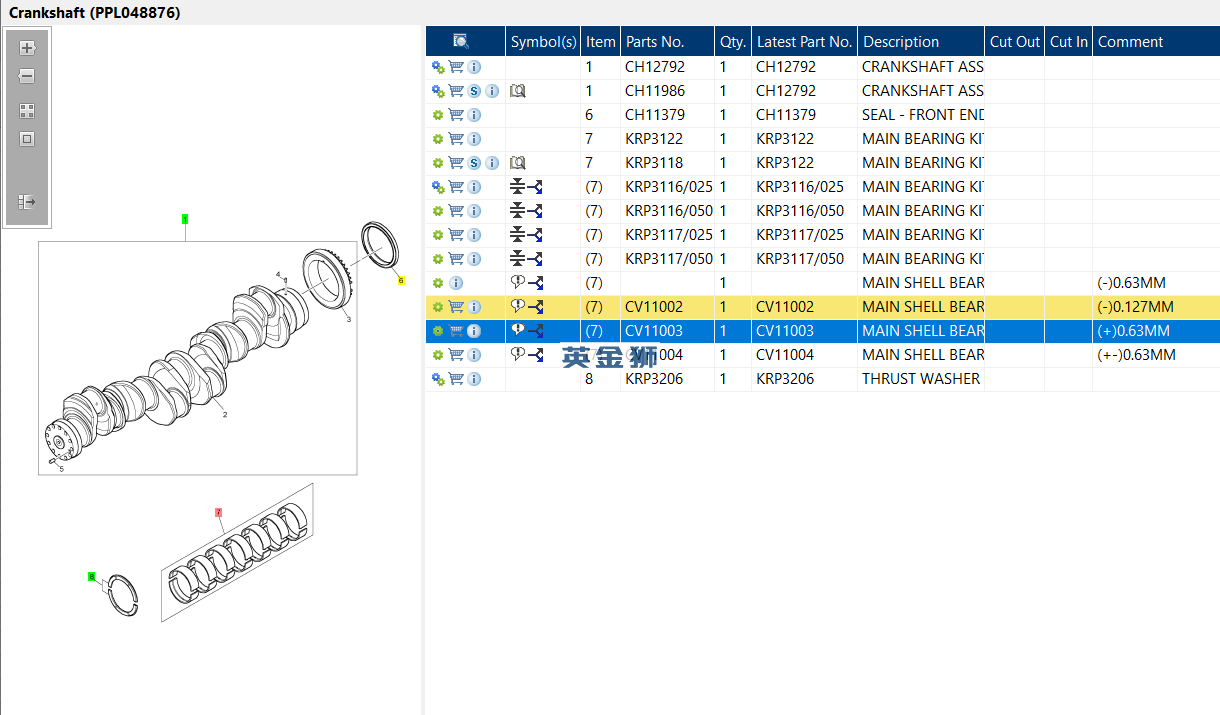The width and height of the screenshot is (1220, 715).
Task: Click the (+-)0.63MM comment cell
Action: click(1156, 355)
